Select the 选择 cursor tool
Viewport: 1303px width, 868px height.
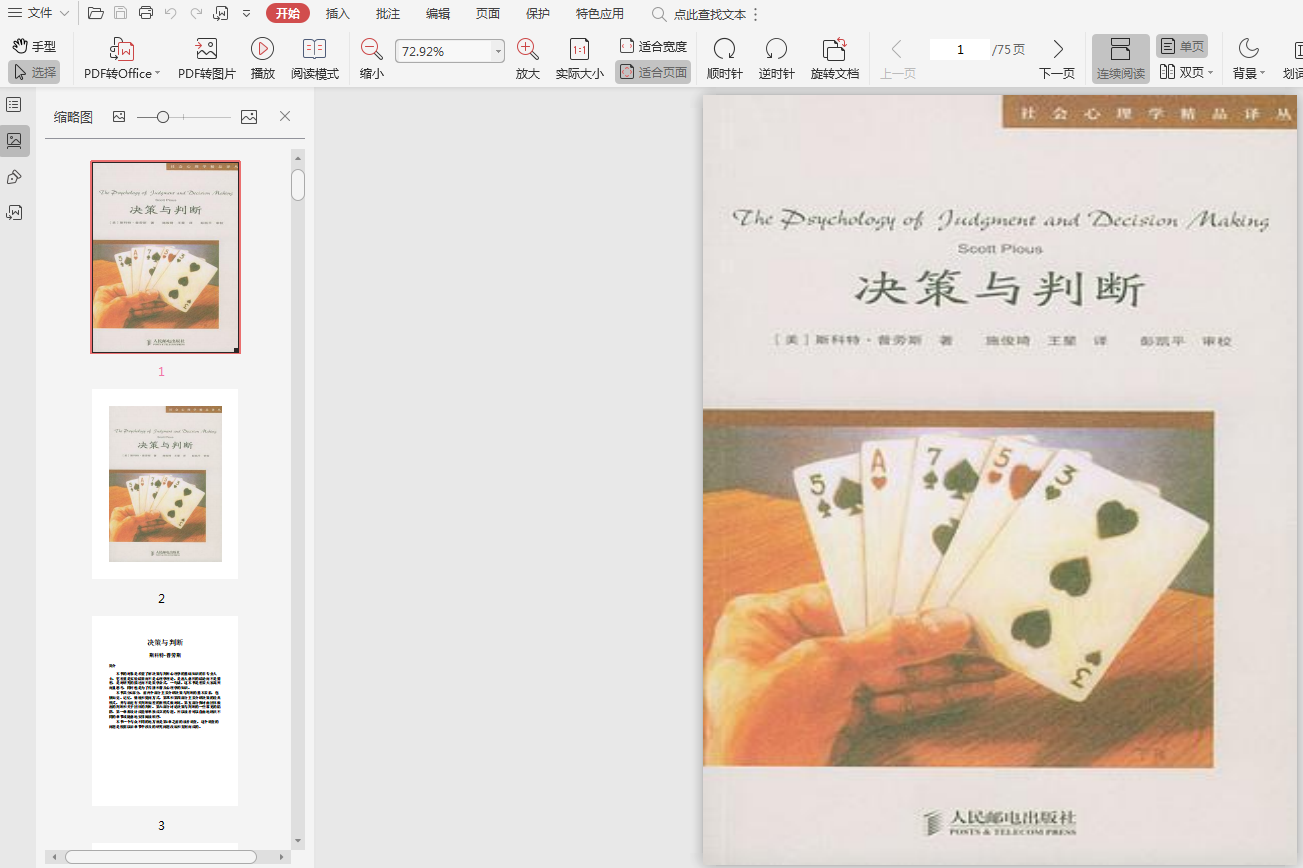(34, 72)
